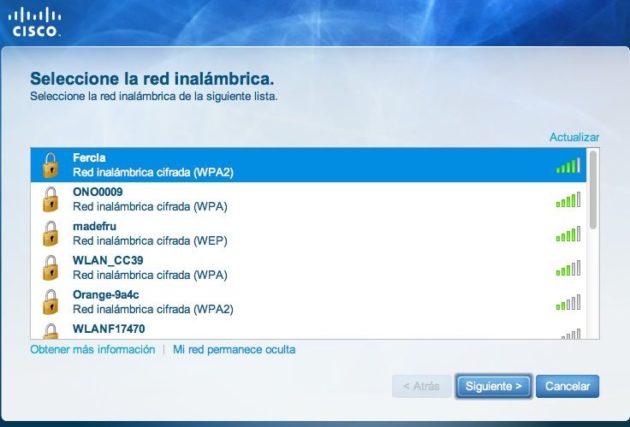Click the network list scrollbar
The image size is (630, 427).
tap(593, 189)
